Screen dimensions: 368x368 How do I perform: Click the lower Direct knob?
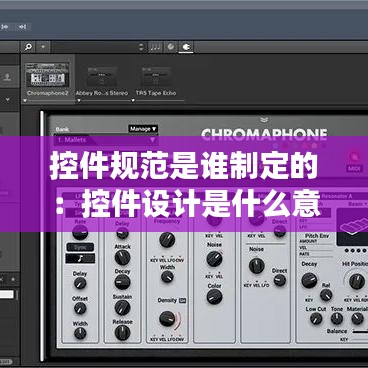(279, 280)
